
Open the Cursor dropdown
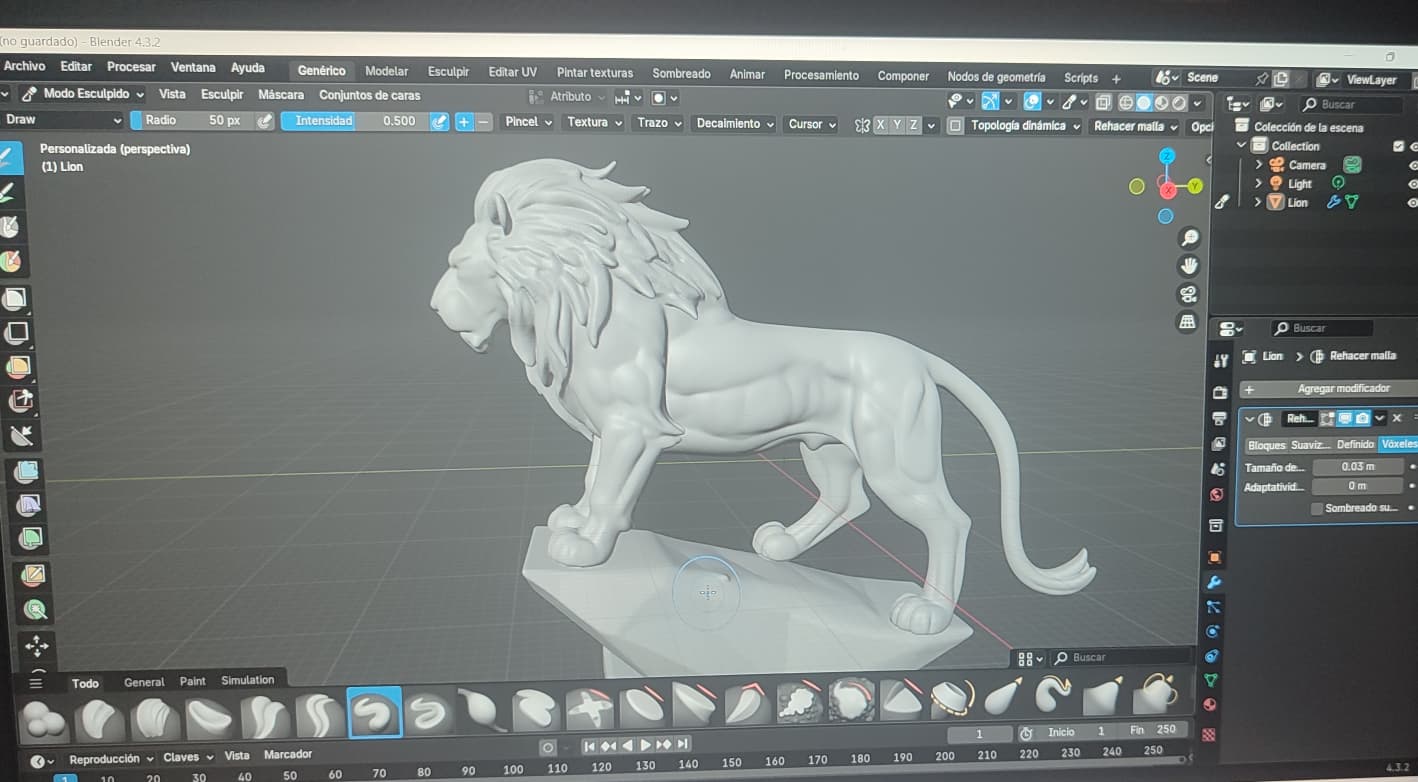[812, 124]
